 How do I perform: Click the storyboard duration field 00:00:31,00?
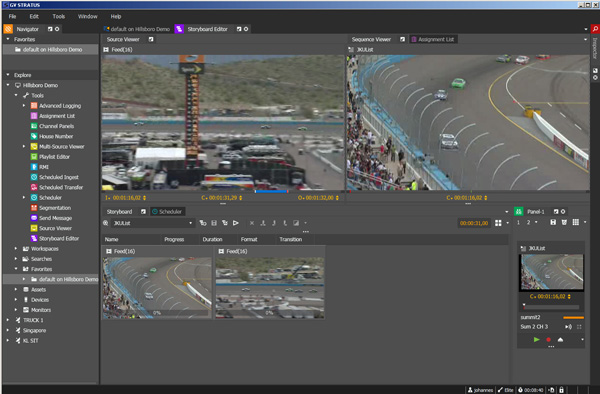(474, 223)
